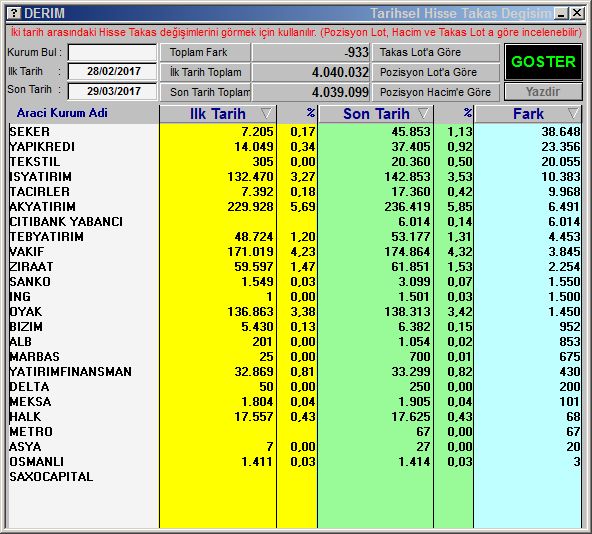Screen dimensions: 592x534
Task: Select the ISYATIRIM row
Action: [x=294, y=176]
